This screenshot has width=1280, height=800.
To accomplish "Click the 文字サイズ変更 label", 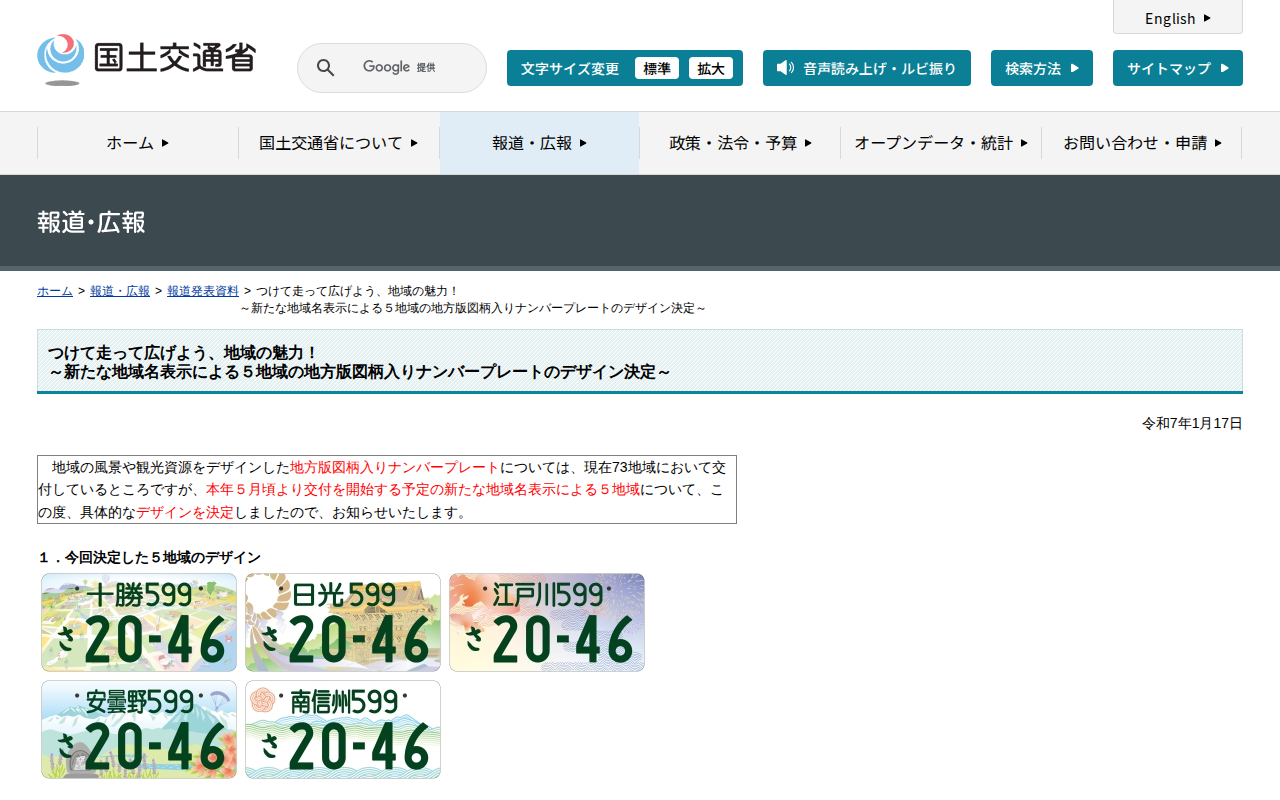I will 570,69.
